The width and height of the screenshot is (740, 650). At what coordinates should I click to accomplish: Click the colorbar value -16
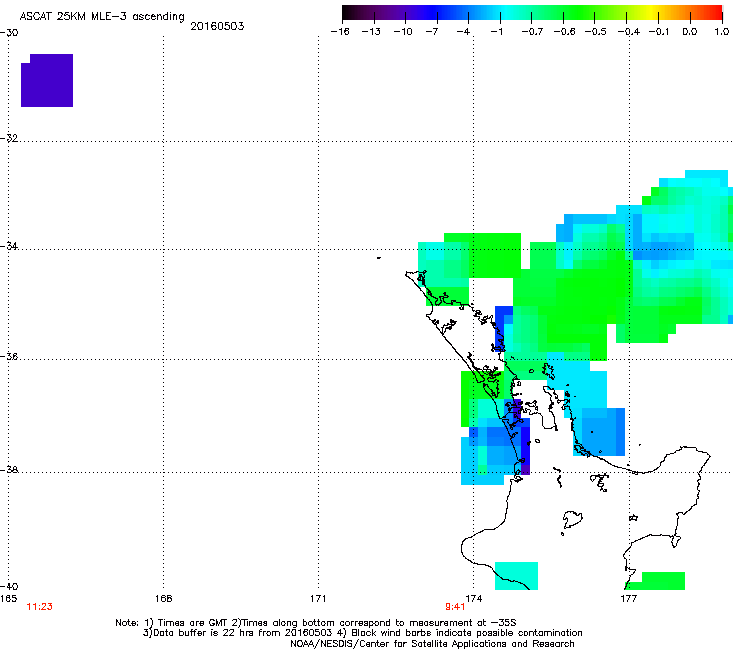point(340,32)
